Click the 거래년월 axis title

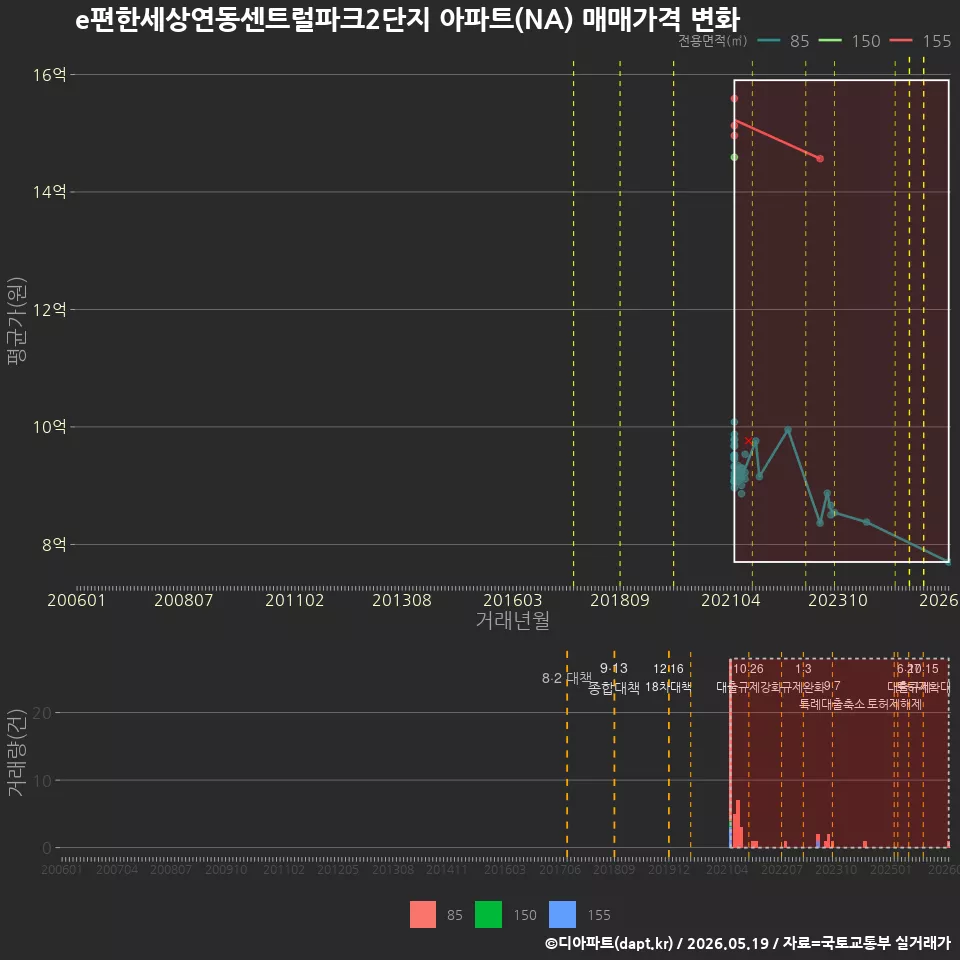(x=512, y=620)
